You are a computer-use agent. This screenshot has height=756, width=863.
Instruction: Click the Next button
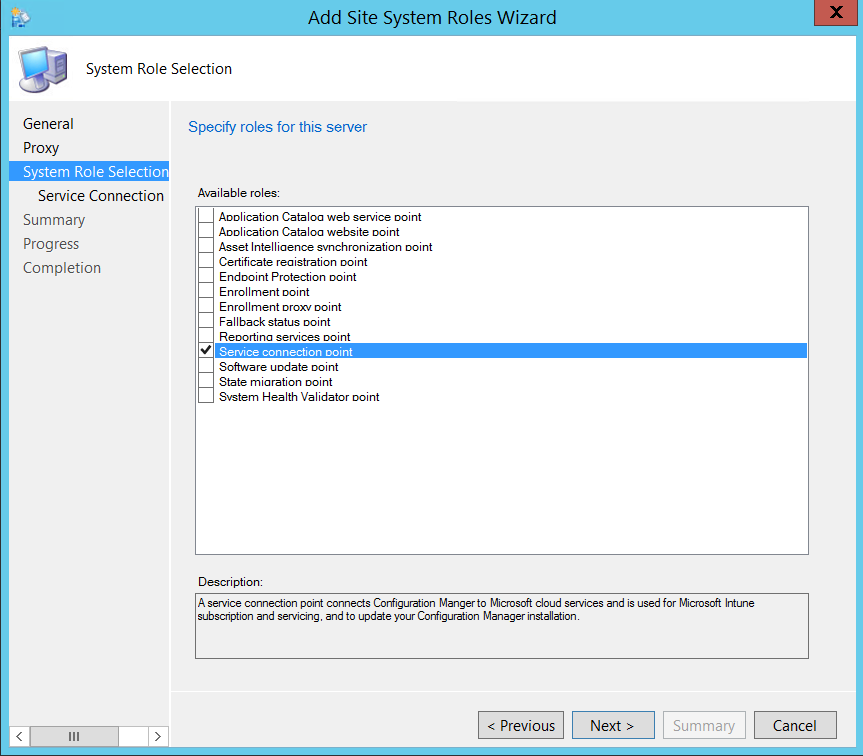(x=613, y=725)
